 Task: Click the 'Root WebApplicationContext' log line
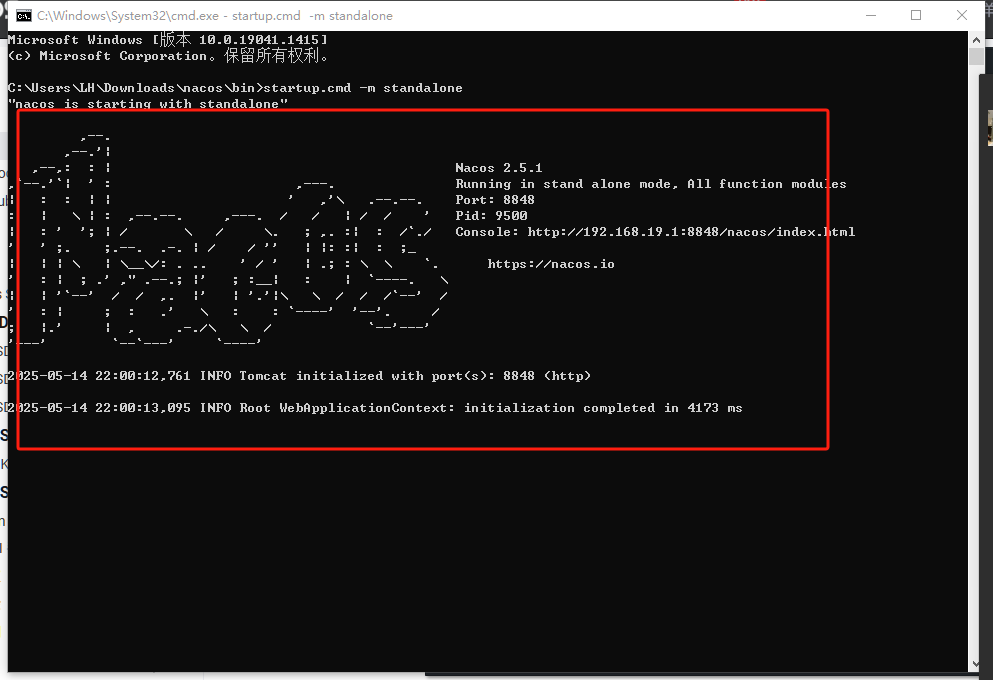point(375,408)
